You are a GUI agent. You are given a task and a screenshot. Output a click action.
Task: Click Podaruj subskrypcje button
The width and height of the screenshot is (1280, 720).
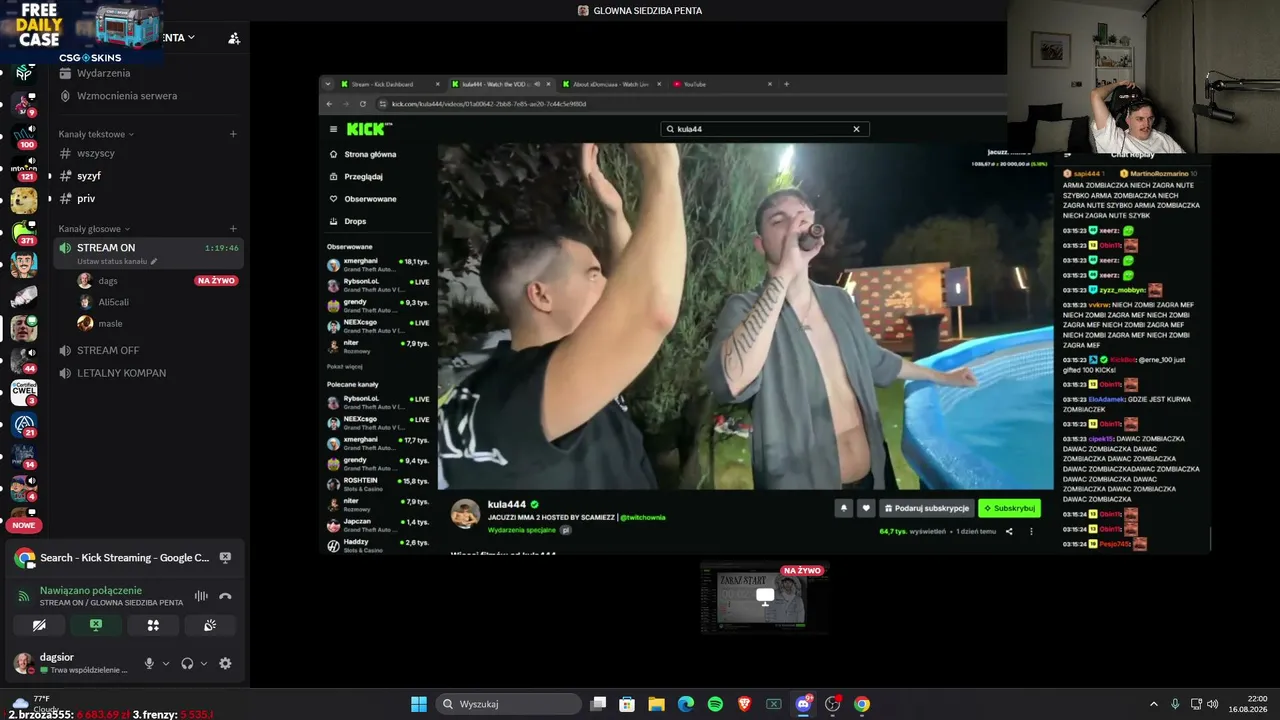click(x=927, y=508)
